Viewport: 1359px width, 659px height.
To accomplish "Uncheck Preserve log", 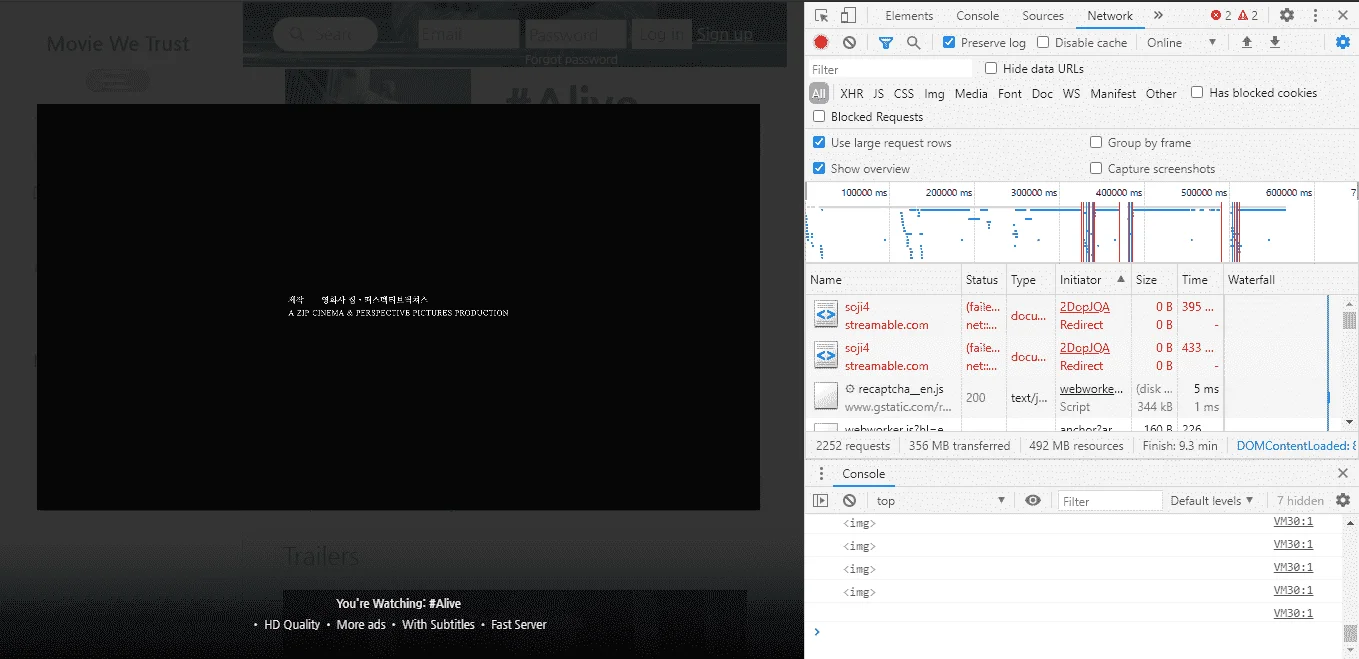I will tap(949, 42).
